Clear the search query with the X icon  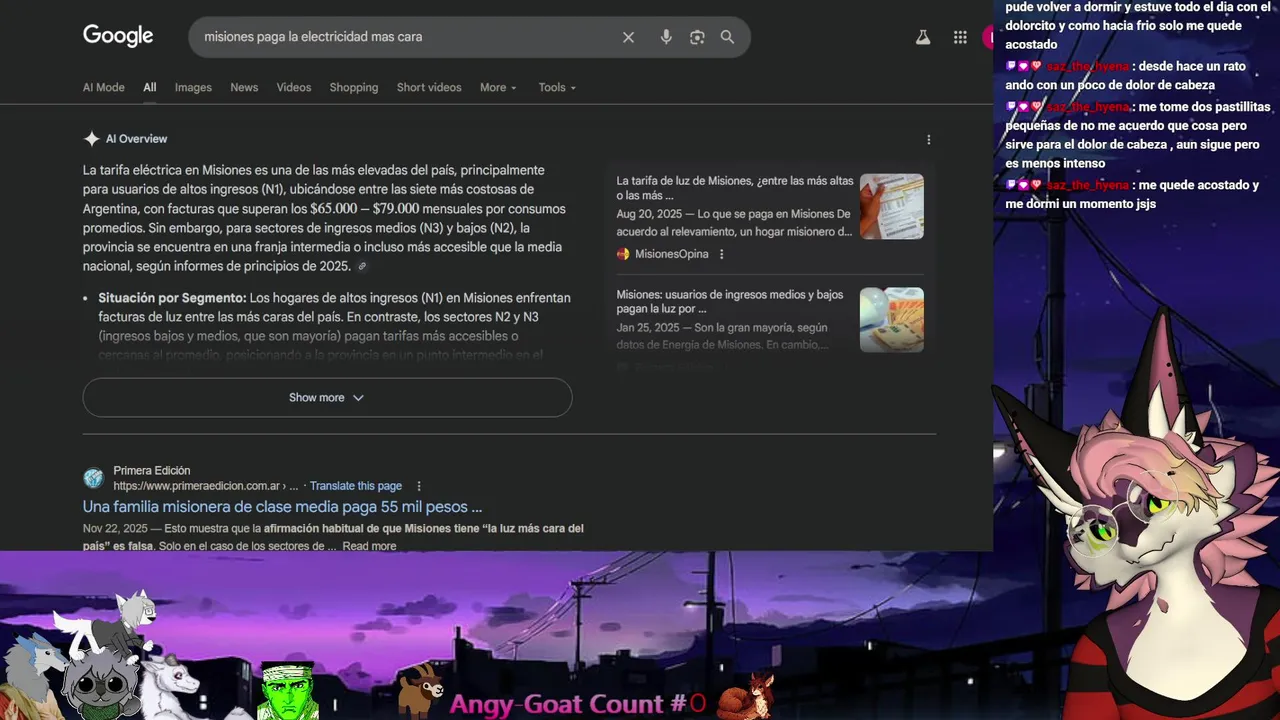[628, 37]
